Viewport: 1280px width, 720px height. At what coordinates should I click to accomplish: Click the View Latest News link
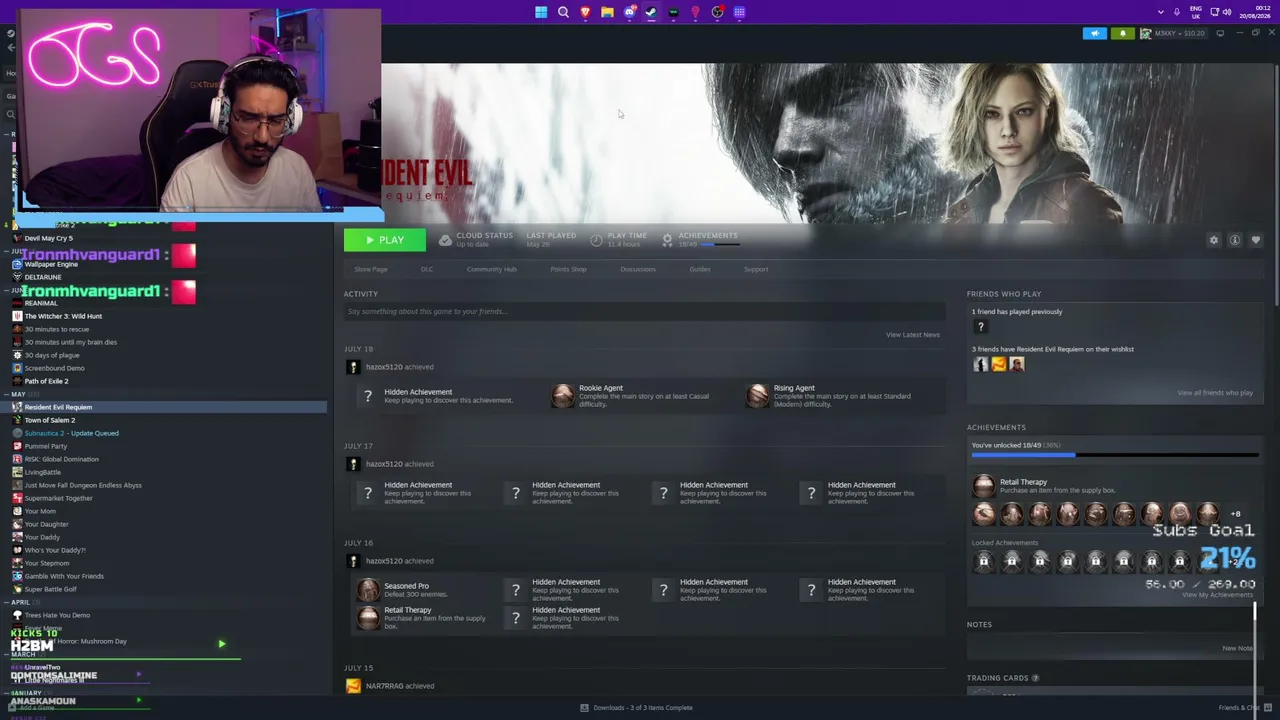(x=913, y=335)
